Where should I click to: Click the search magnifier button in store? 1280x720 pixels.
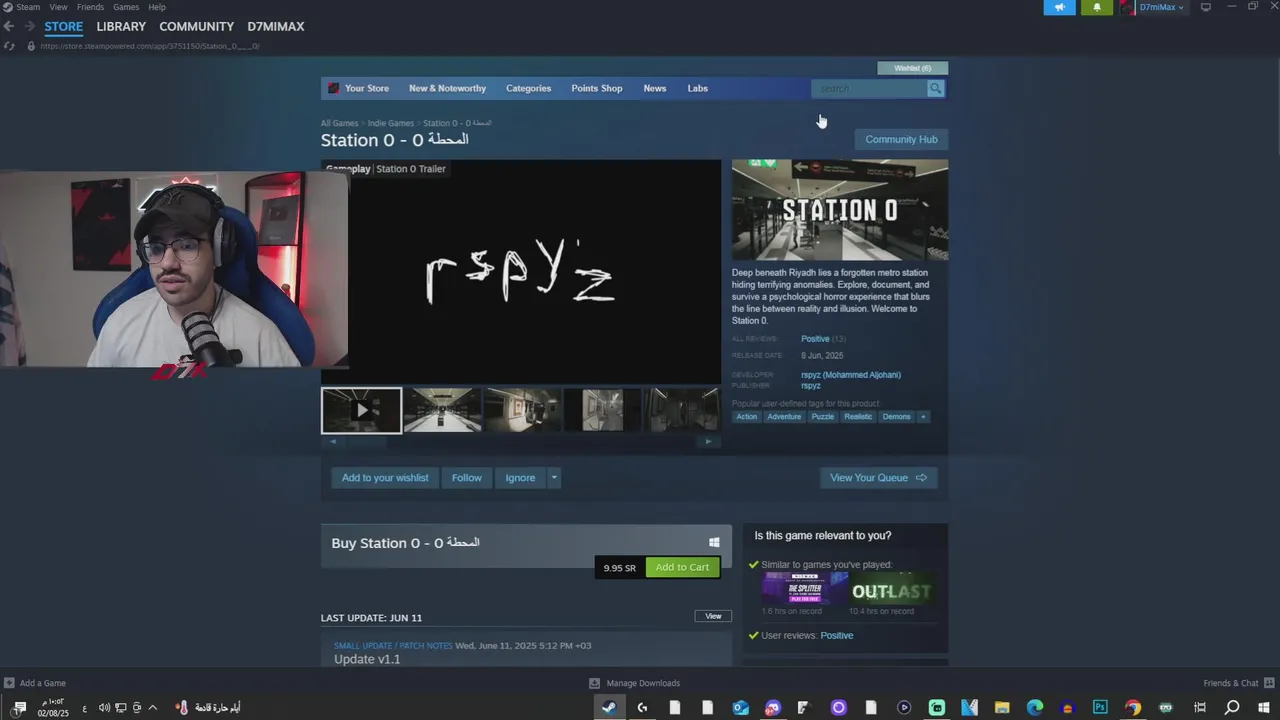point(935,88)
